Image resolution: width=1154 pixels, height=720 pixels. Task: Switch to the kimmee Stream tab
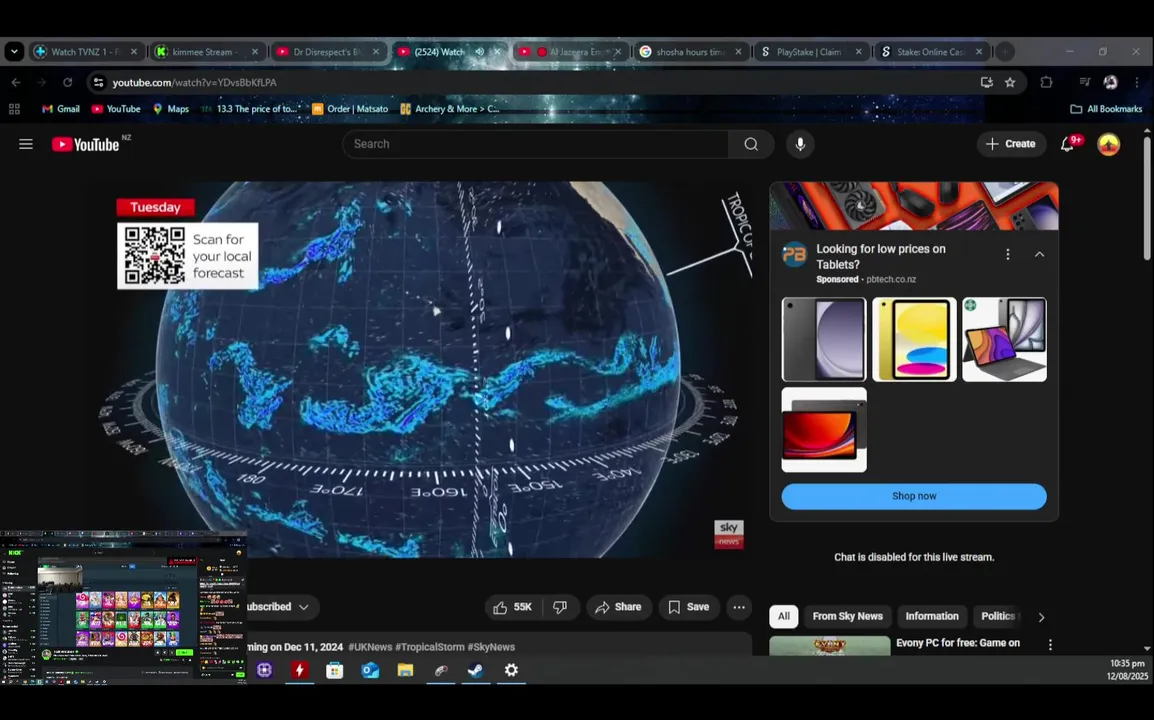(x=206, y=52)
